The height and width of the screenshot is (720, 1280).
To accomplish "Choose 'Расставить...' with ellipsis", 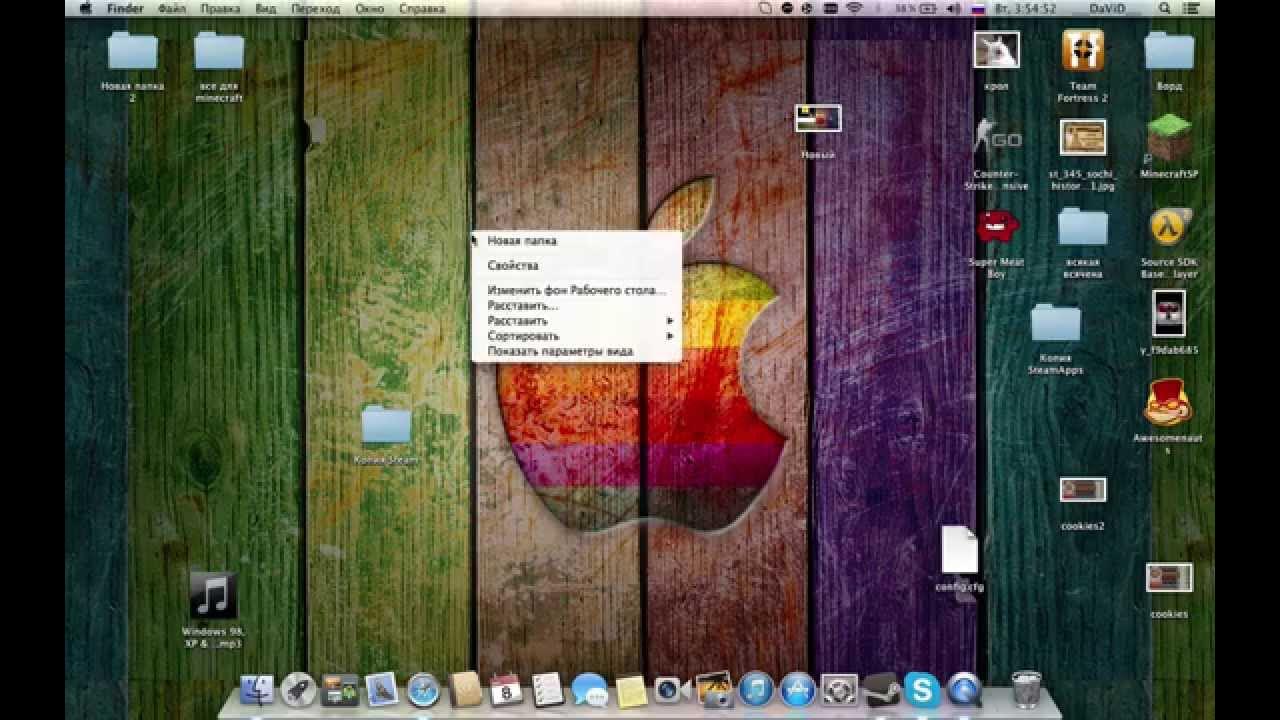I will [x=576, y=306].
